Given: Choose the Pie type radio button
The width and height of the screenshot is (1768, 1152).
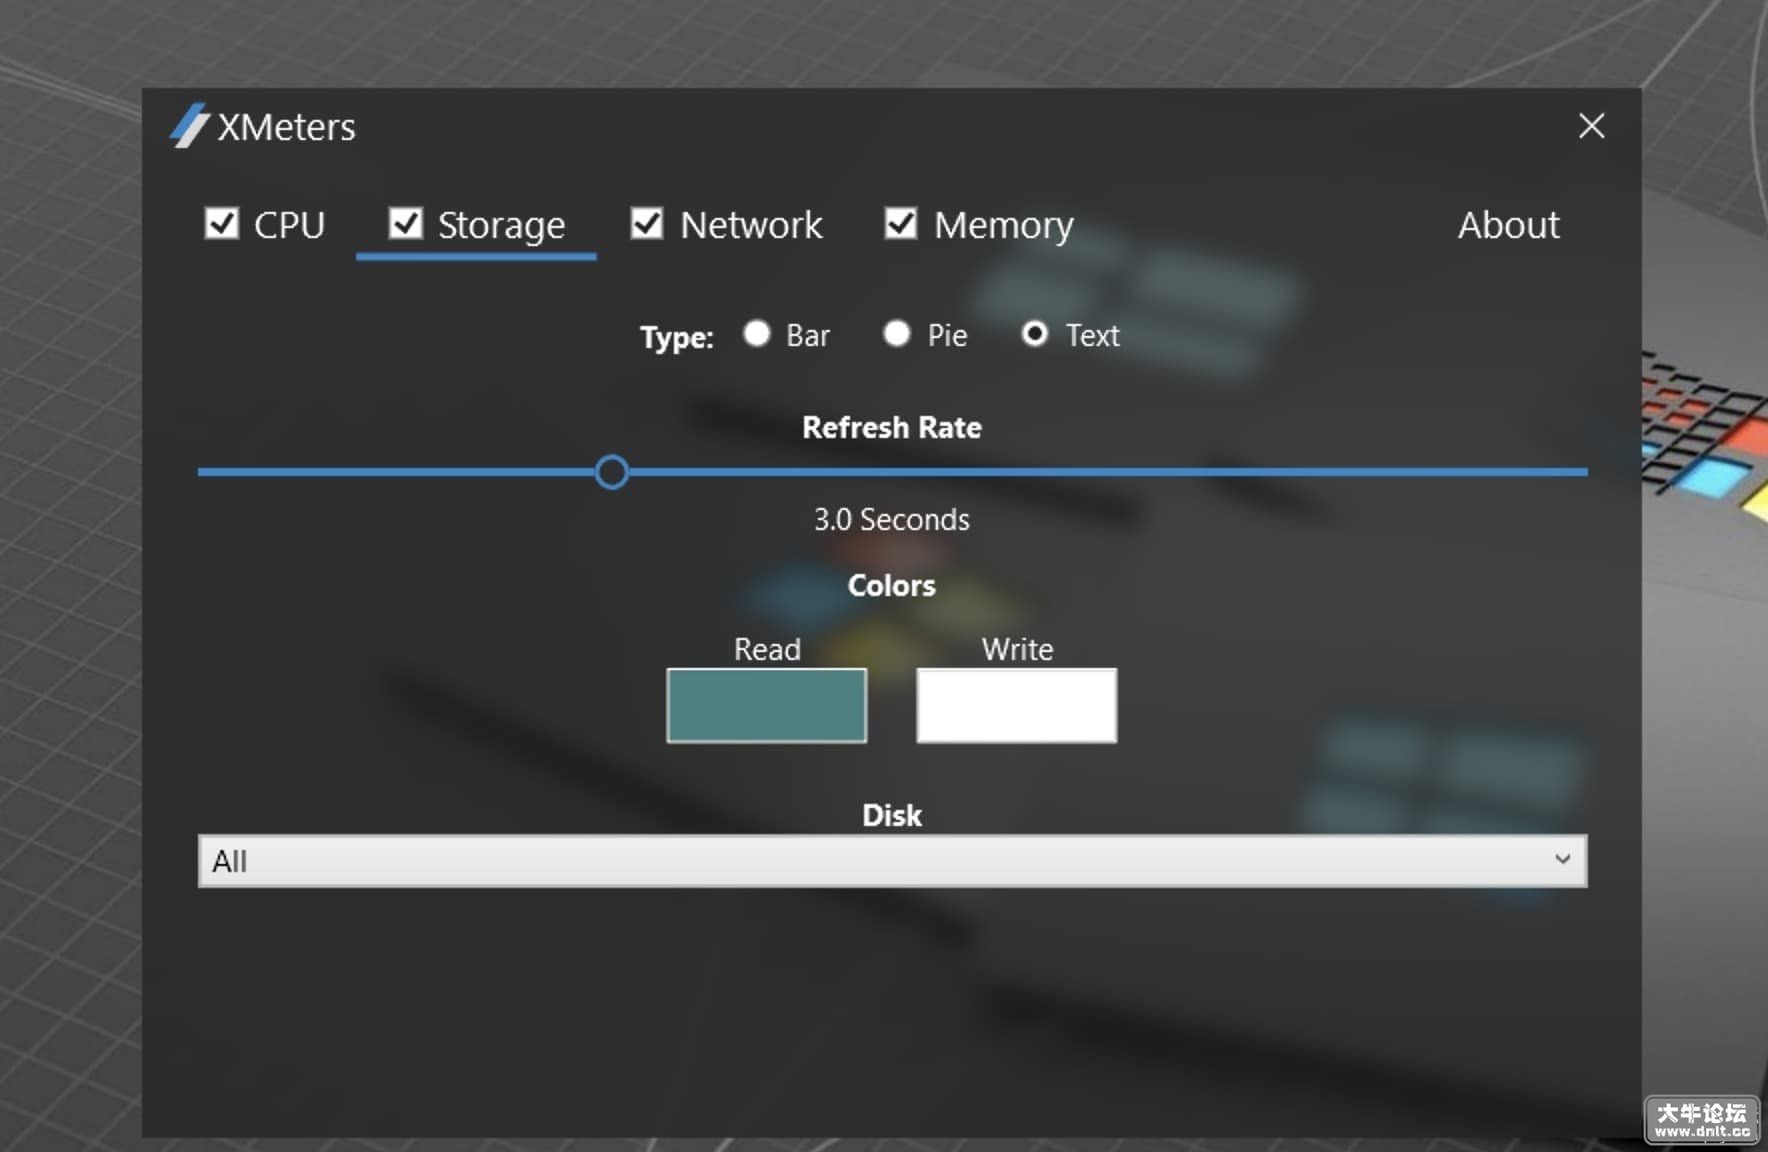Looking at the screenshot, I should click(x=897, y=333).
